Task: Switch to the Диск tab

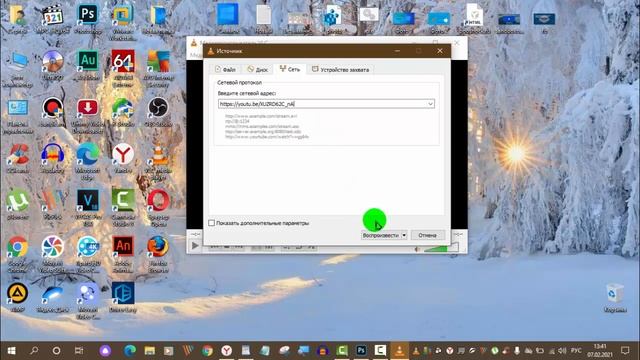Action: [258, 69]
